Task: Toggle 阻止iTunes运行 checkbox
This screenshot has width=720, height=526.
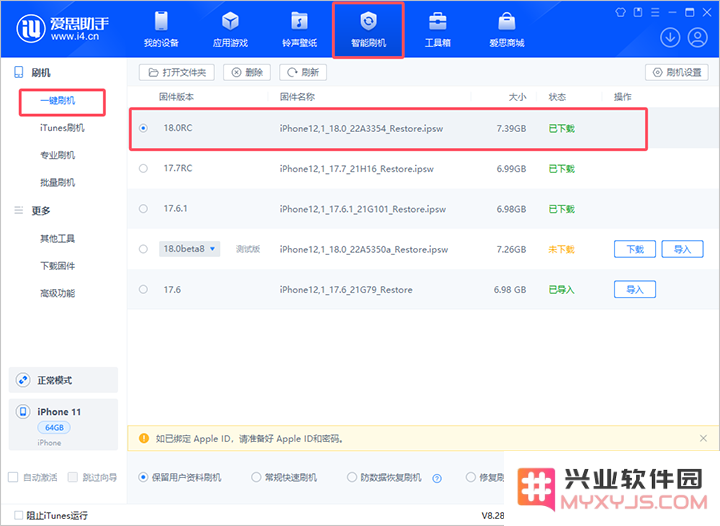Action: pyautogui.click(x=18, y=515)
